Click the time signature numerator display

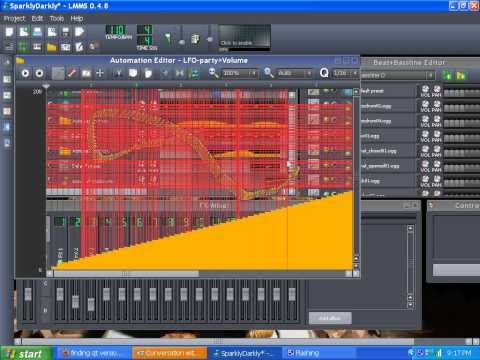click(145, 30)
